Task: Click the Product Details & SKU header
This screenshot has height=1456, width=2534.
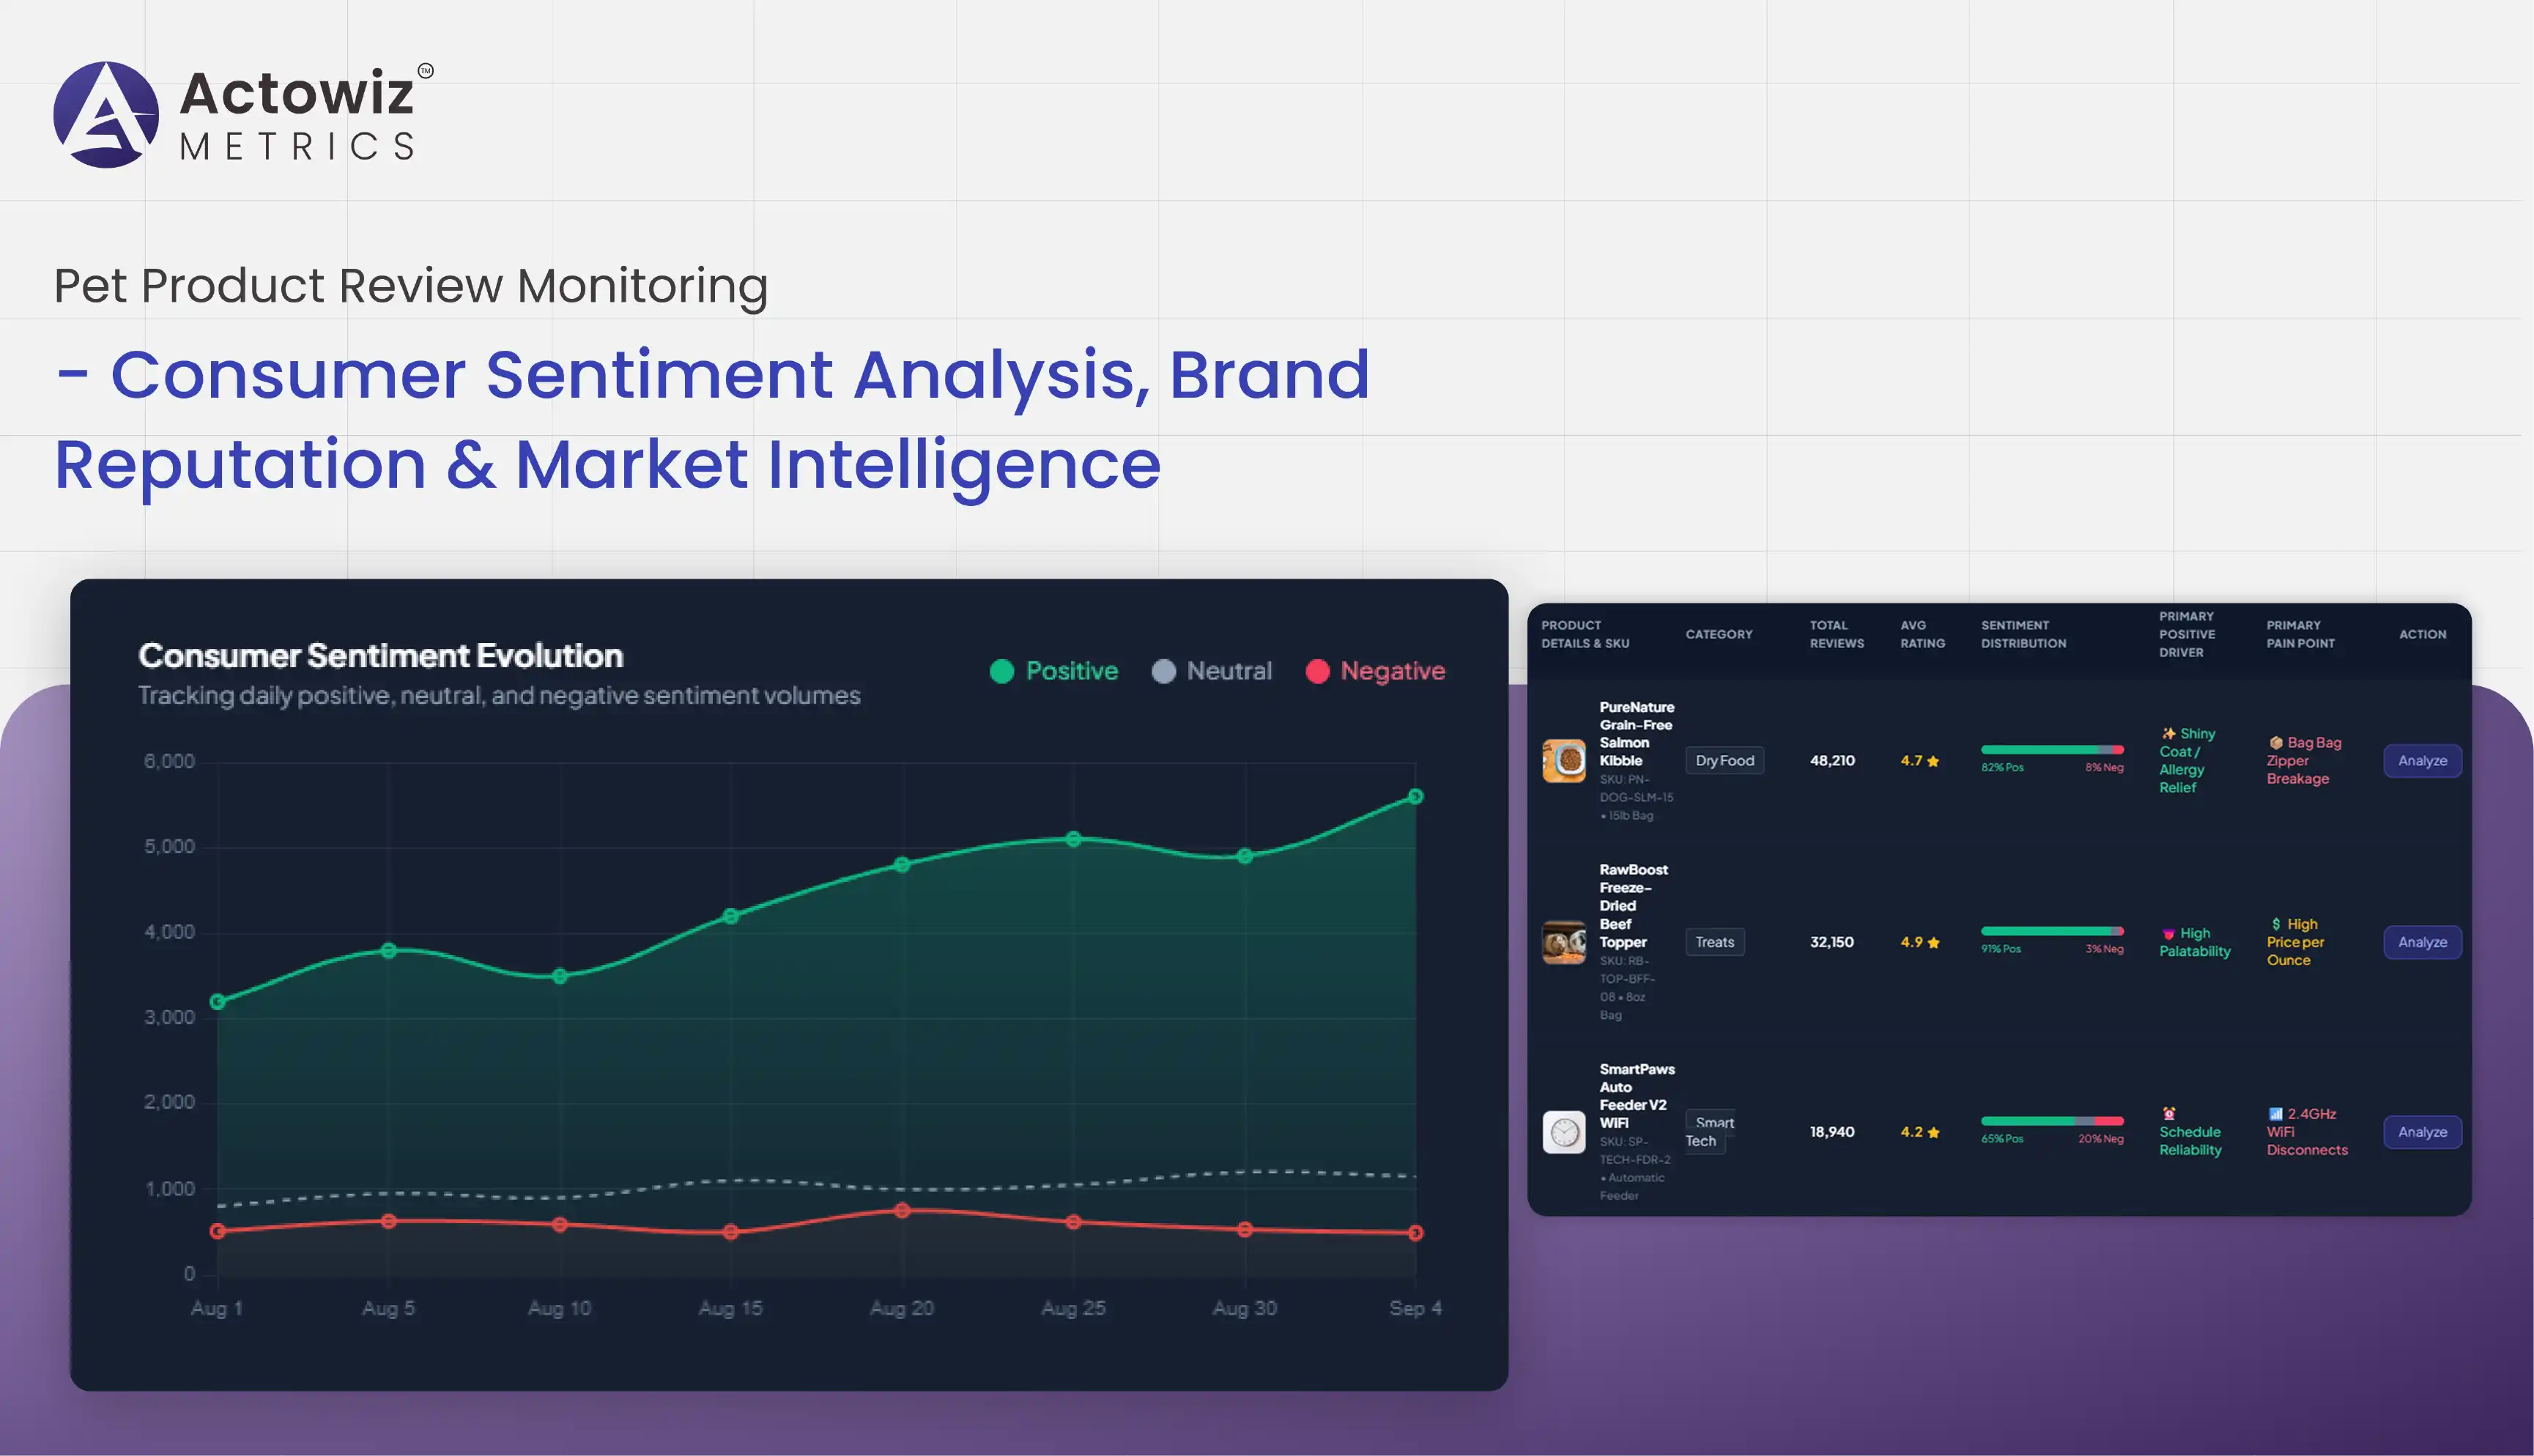Action: click(1585, 634)
